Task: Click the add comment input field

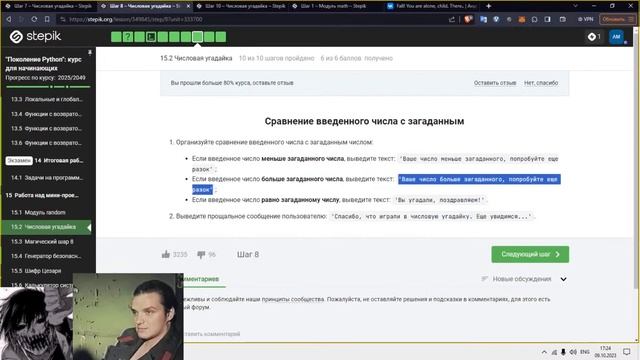Action: [x=212, y=333]
